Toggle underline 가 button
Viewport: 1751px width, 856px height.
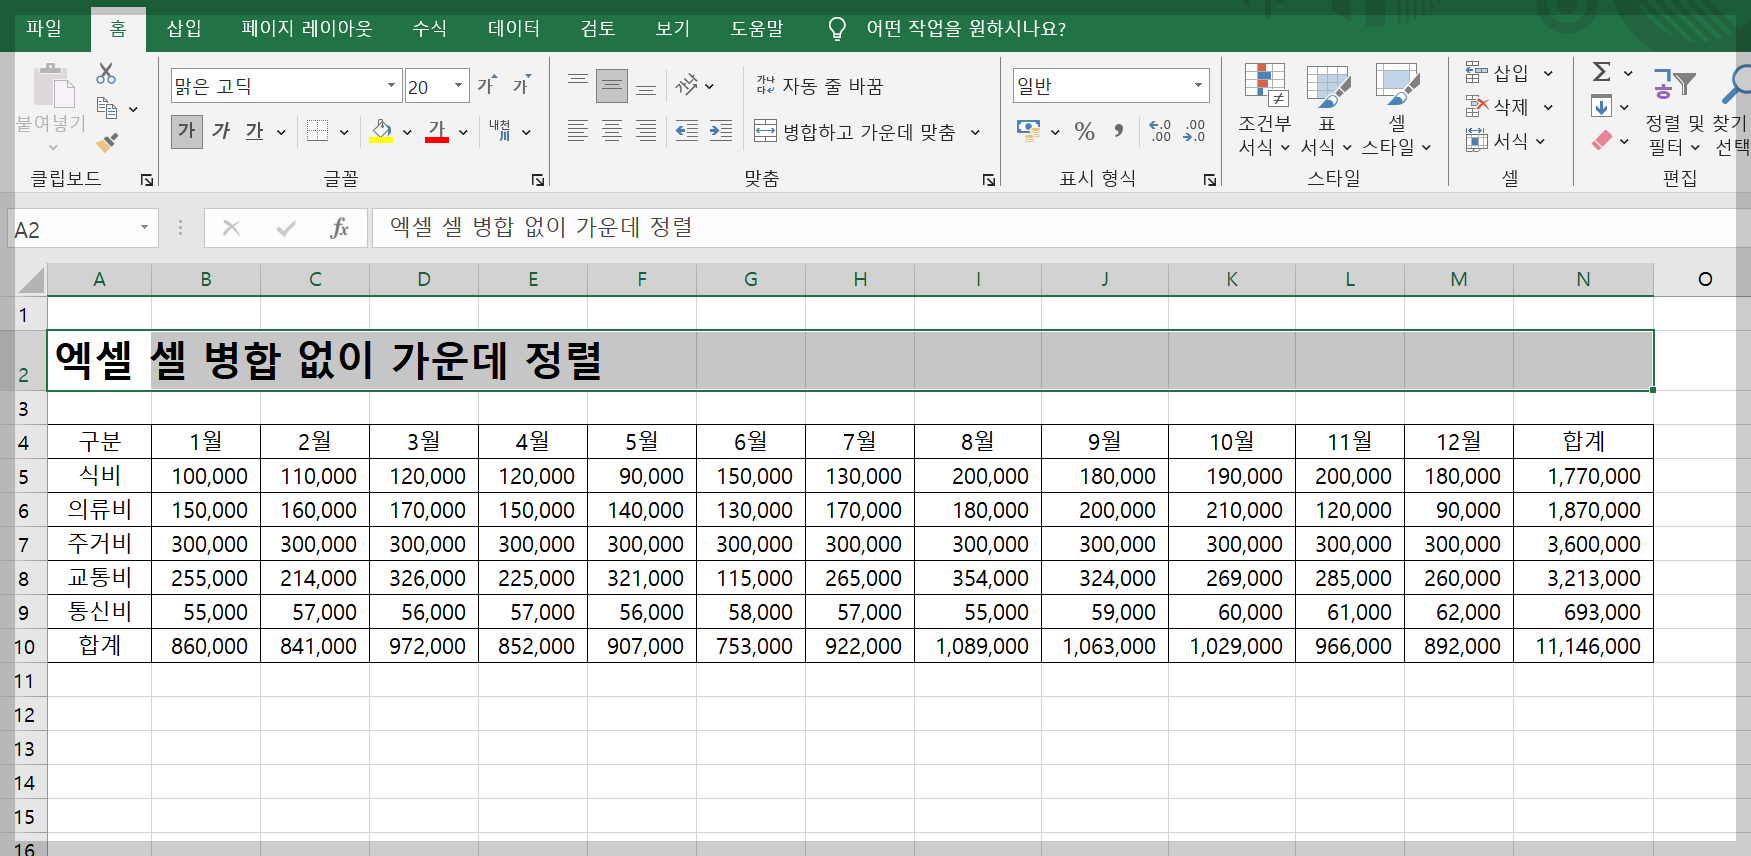pyautogui.click(x=255, y=131)
